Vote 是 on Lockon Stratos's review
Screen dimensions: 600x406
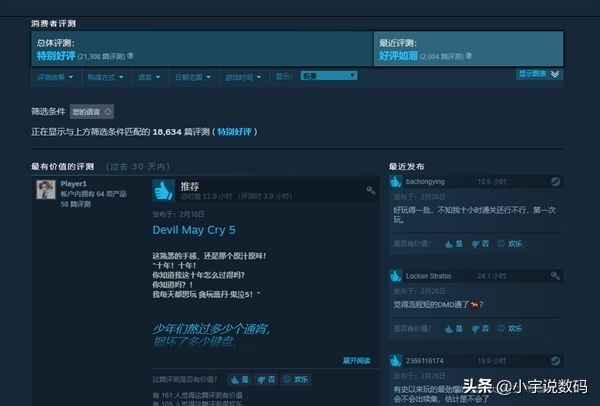454,329
